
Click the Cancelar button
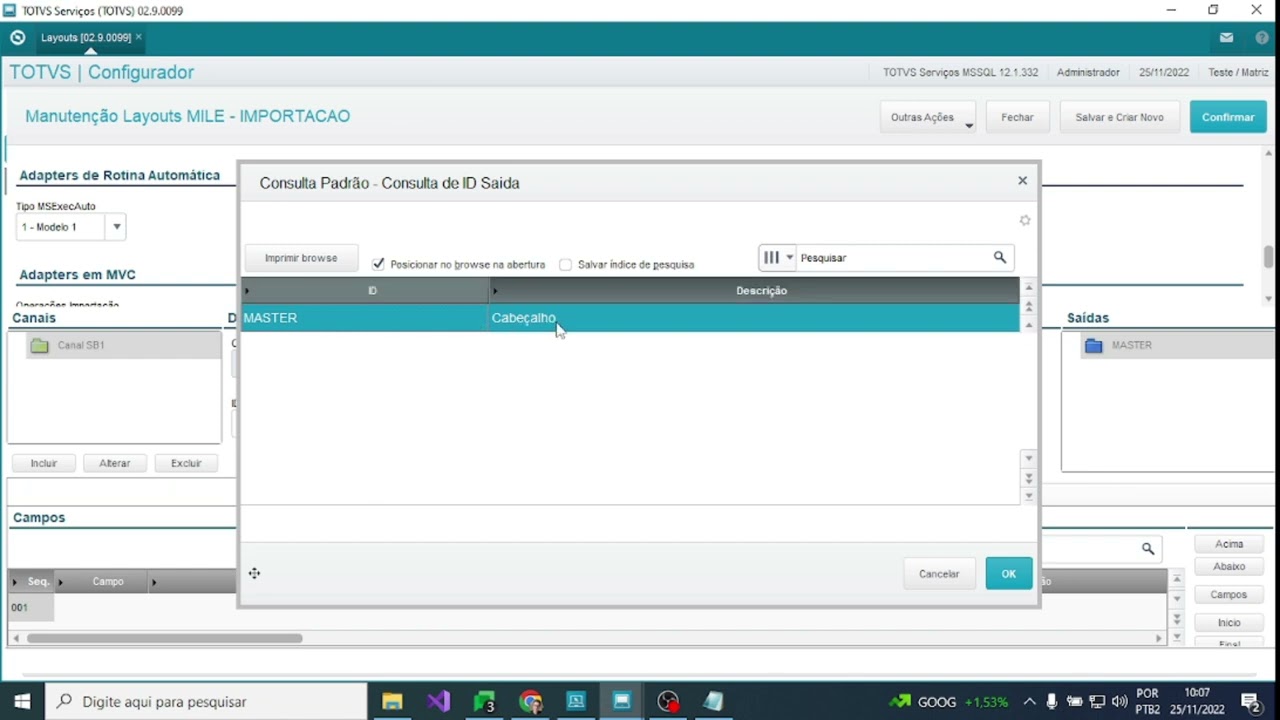click(x=939, y=573)
